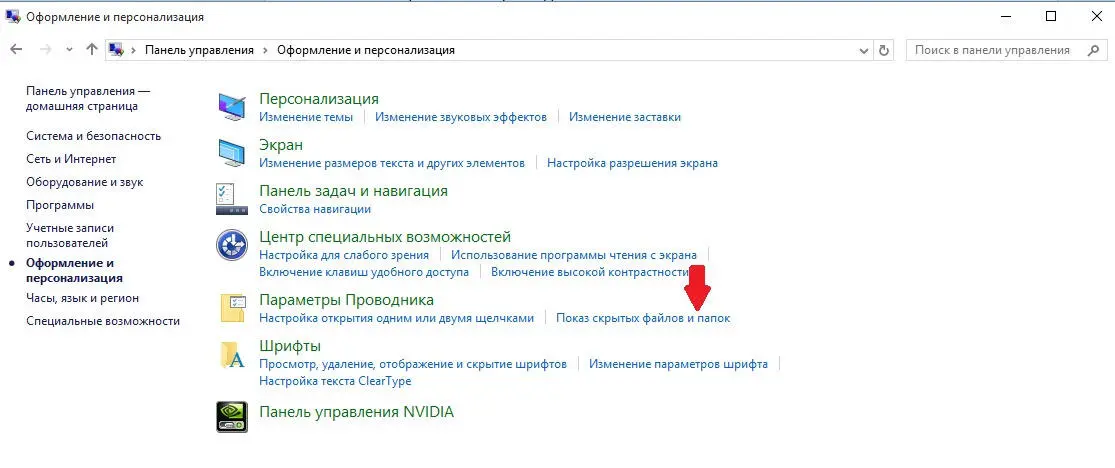Click the Параметры Проводника folder icon
This screenshot has height=468, width=1115.
[x=232, y=308]
